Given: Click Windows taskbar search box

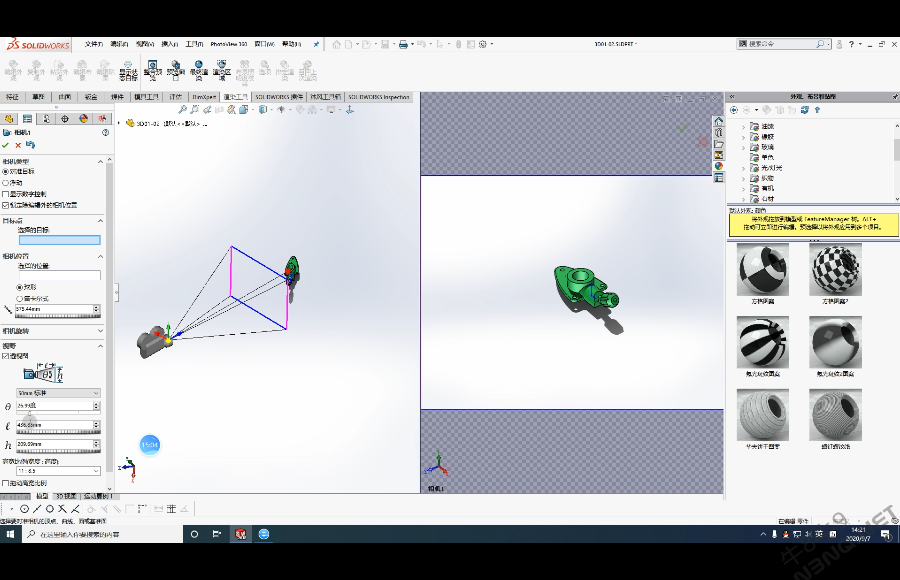Looking at the screenshot, I should 102,534.
